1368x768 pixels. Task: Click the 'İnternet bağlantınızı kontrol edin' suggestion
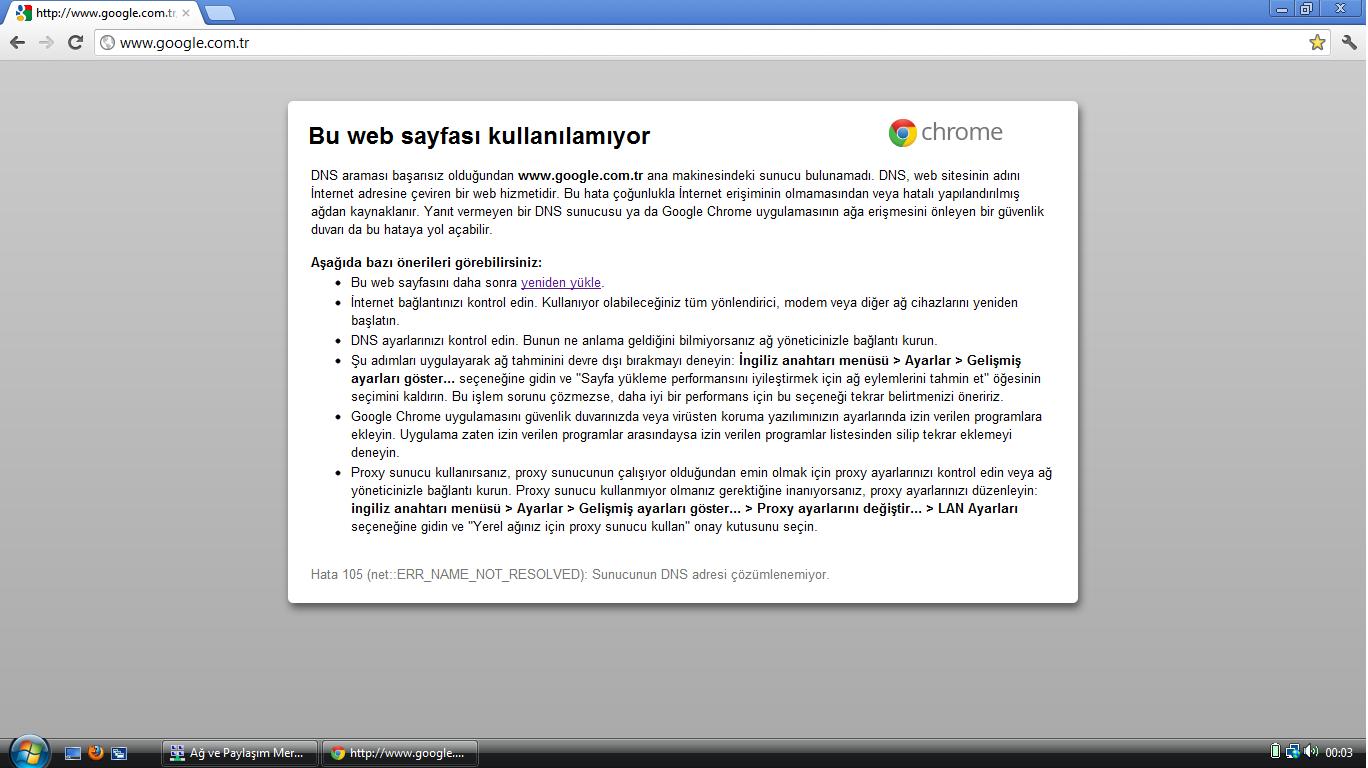(x=684, y=312)
